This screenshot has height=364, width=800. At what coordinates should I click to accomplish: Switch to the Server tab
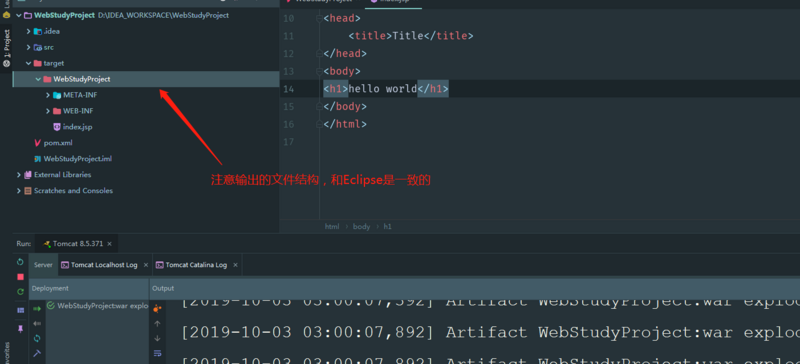coord(43,265)
